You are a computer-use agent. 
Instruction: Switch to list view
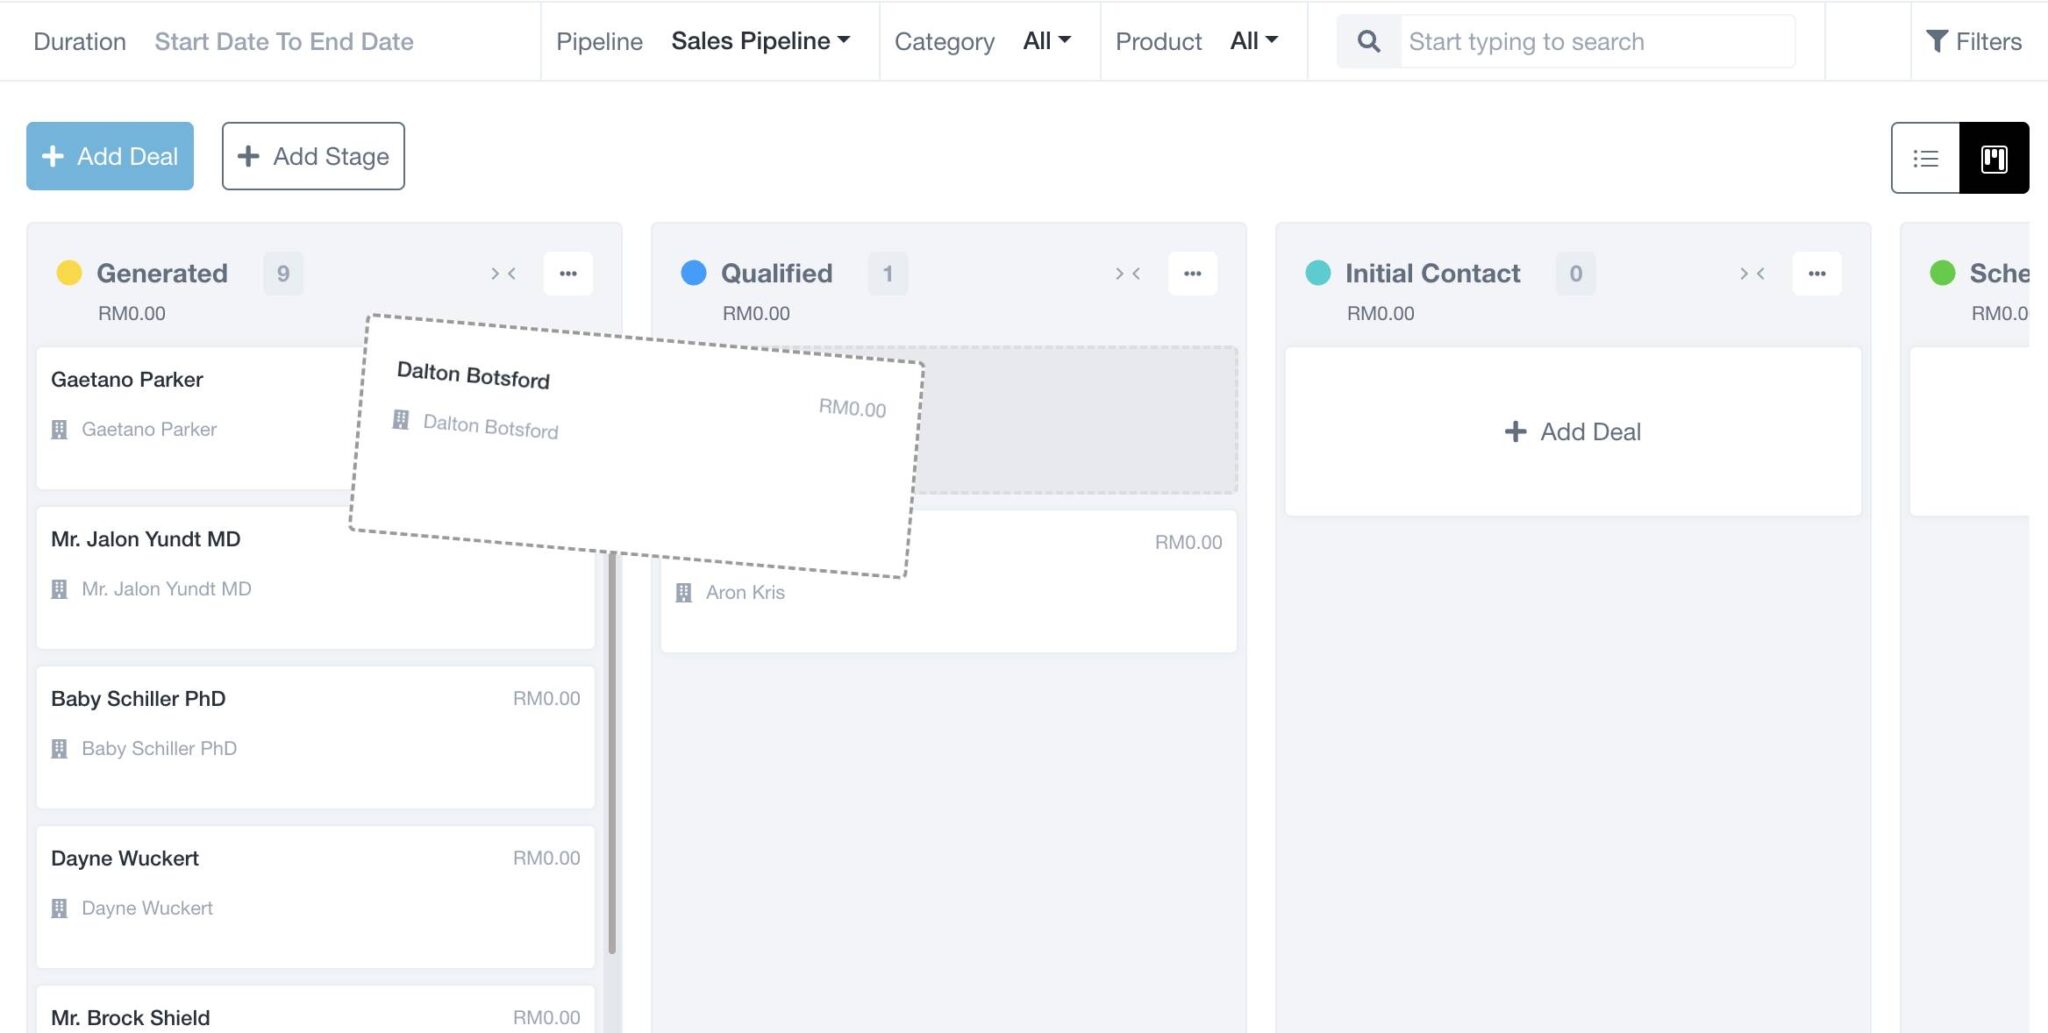1925,158
